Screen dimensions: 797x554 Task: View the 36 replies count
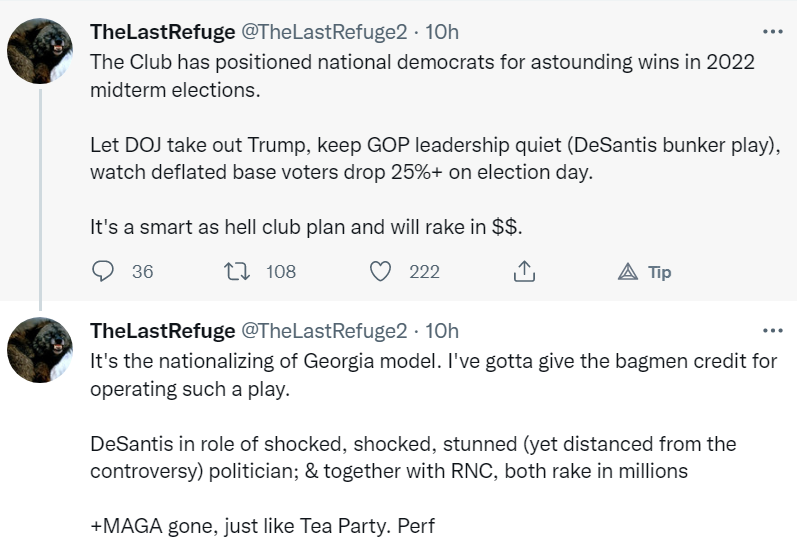click(x=142, y=271)
